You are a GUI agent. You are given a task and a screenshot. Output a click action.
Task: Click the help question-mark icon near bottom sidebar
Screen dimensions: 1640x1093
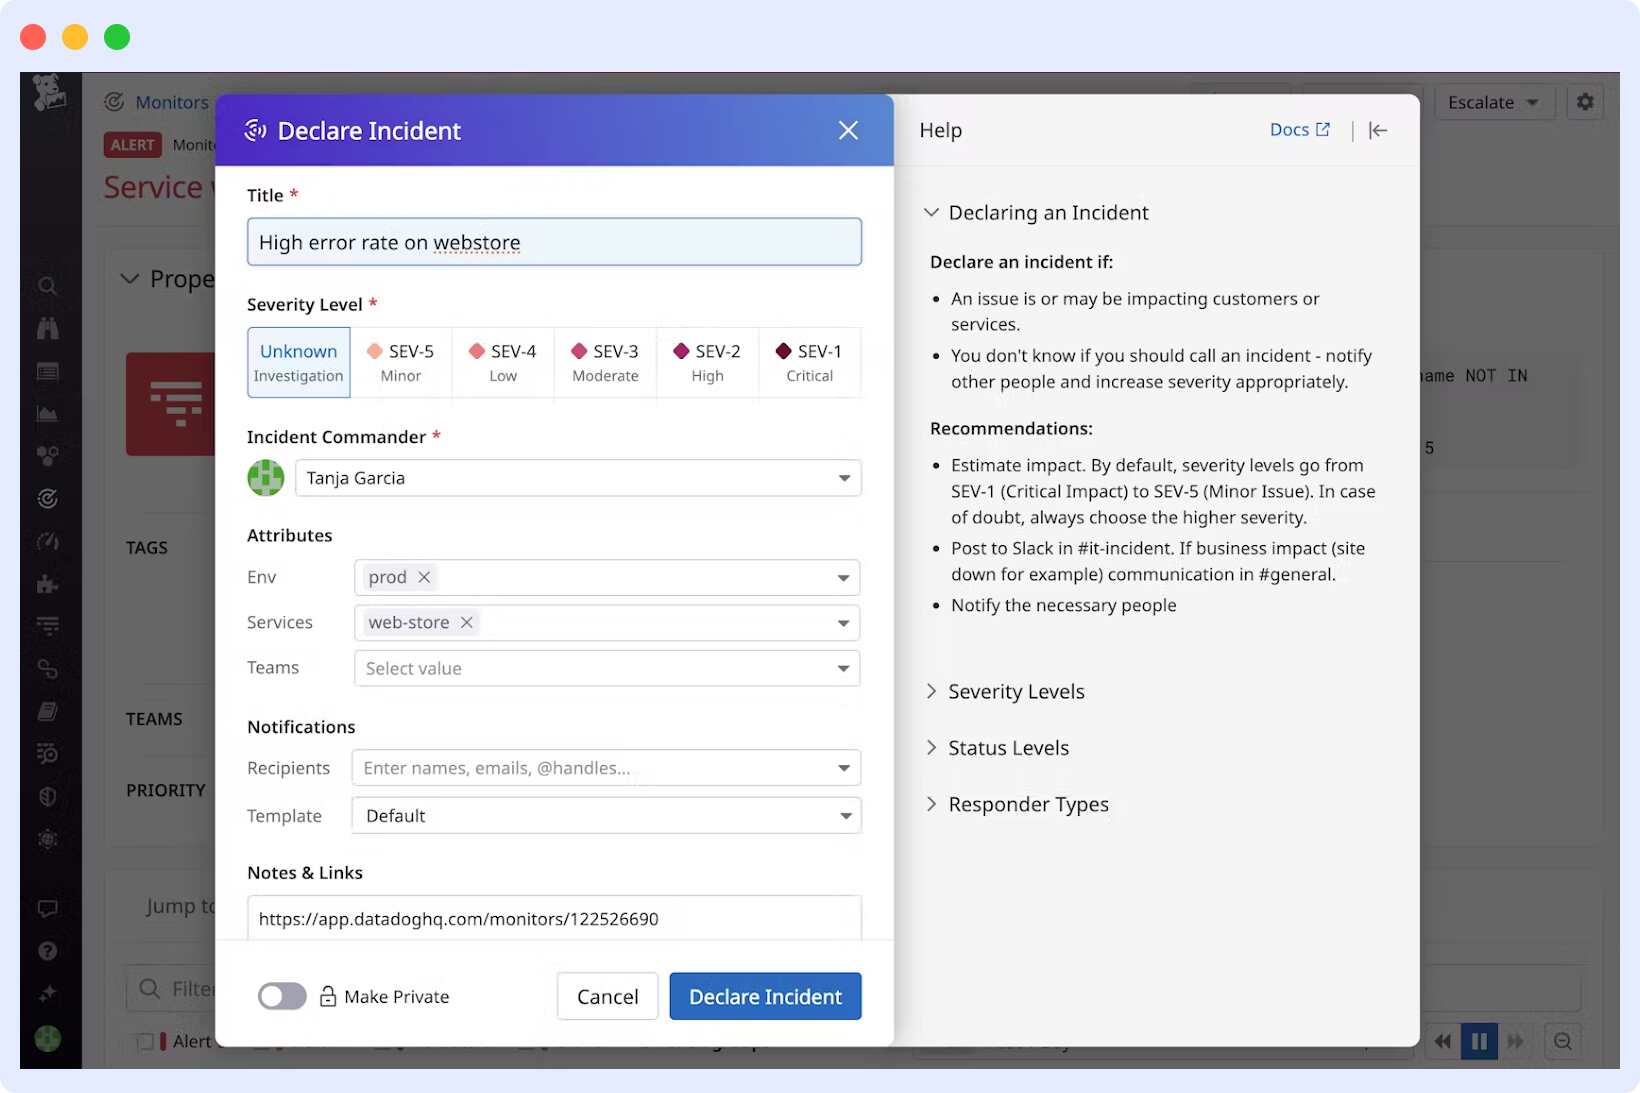pyautogui.click(x=47, y=950)
